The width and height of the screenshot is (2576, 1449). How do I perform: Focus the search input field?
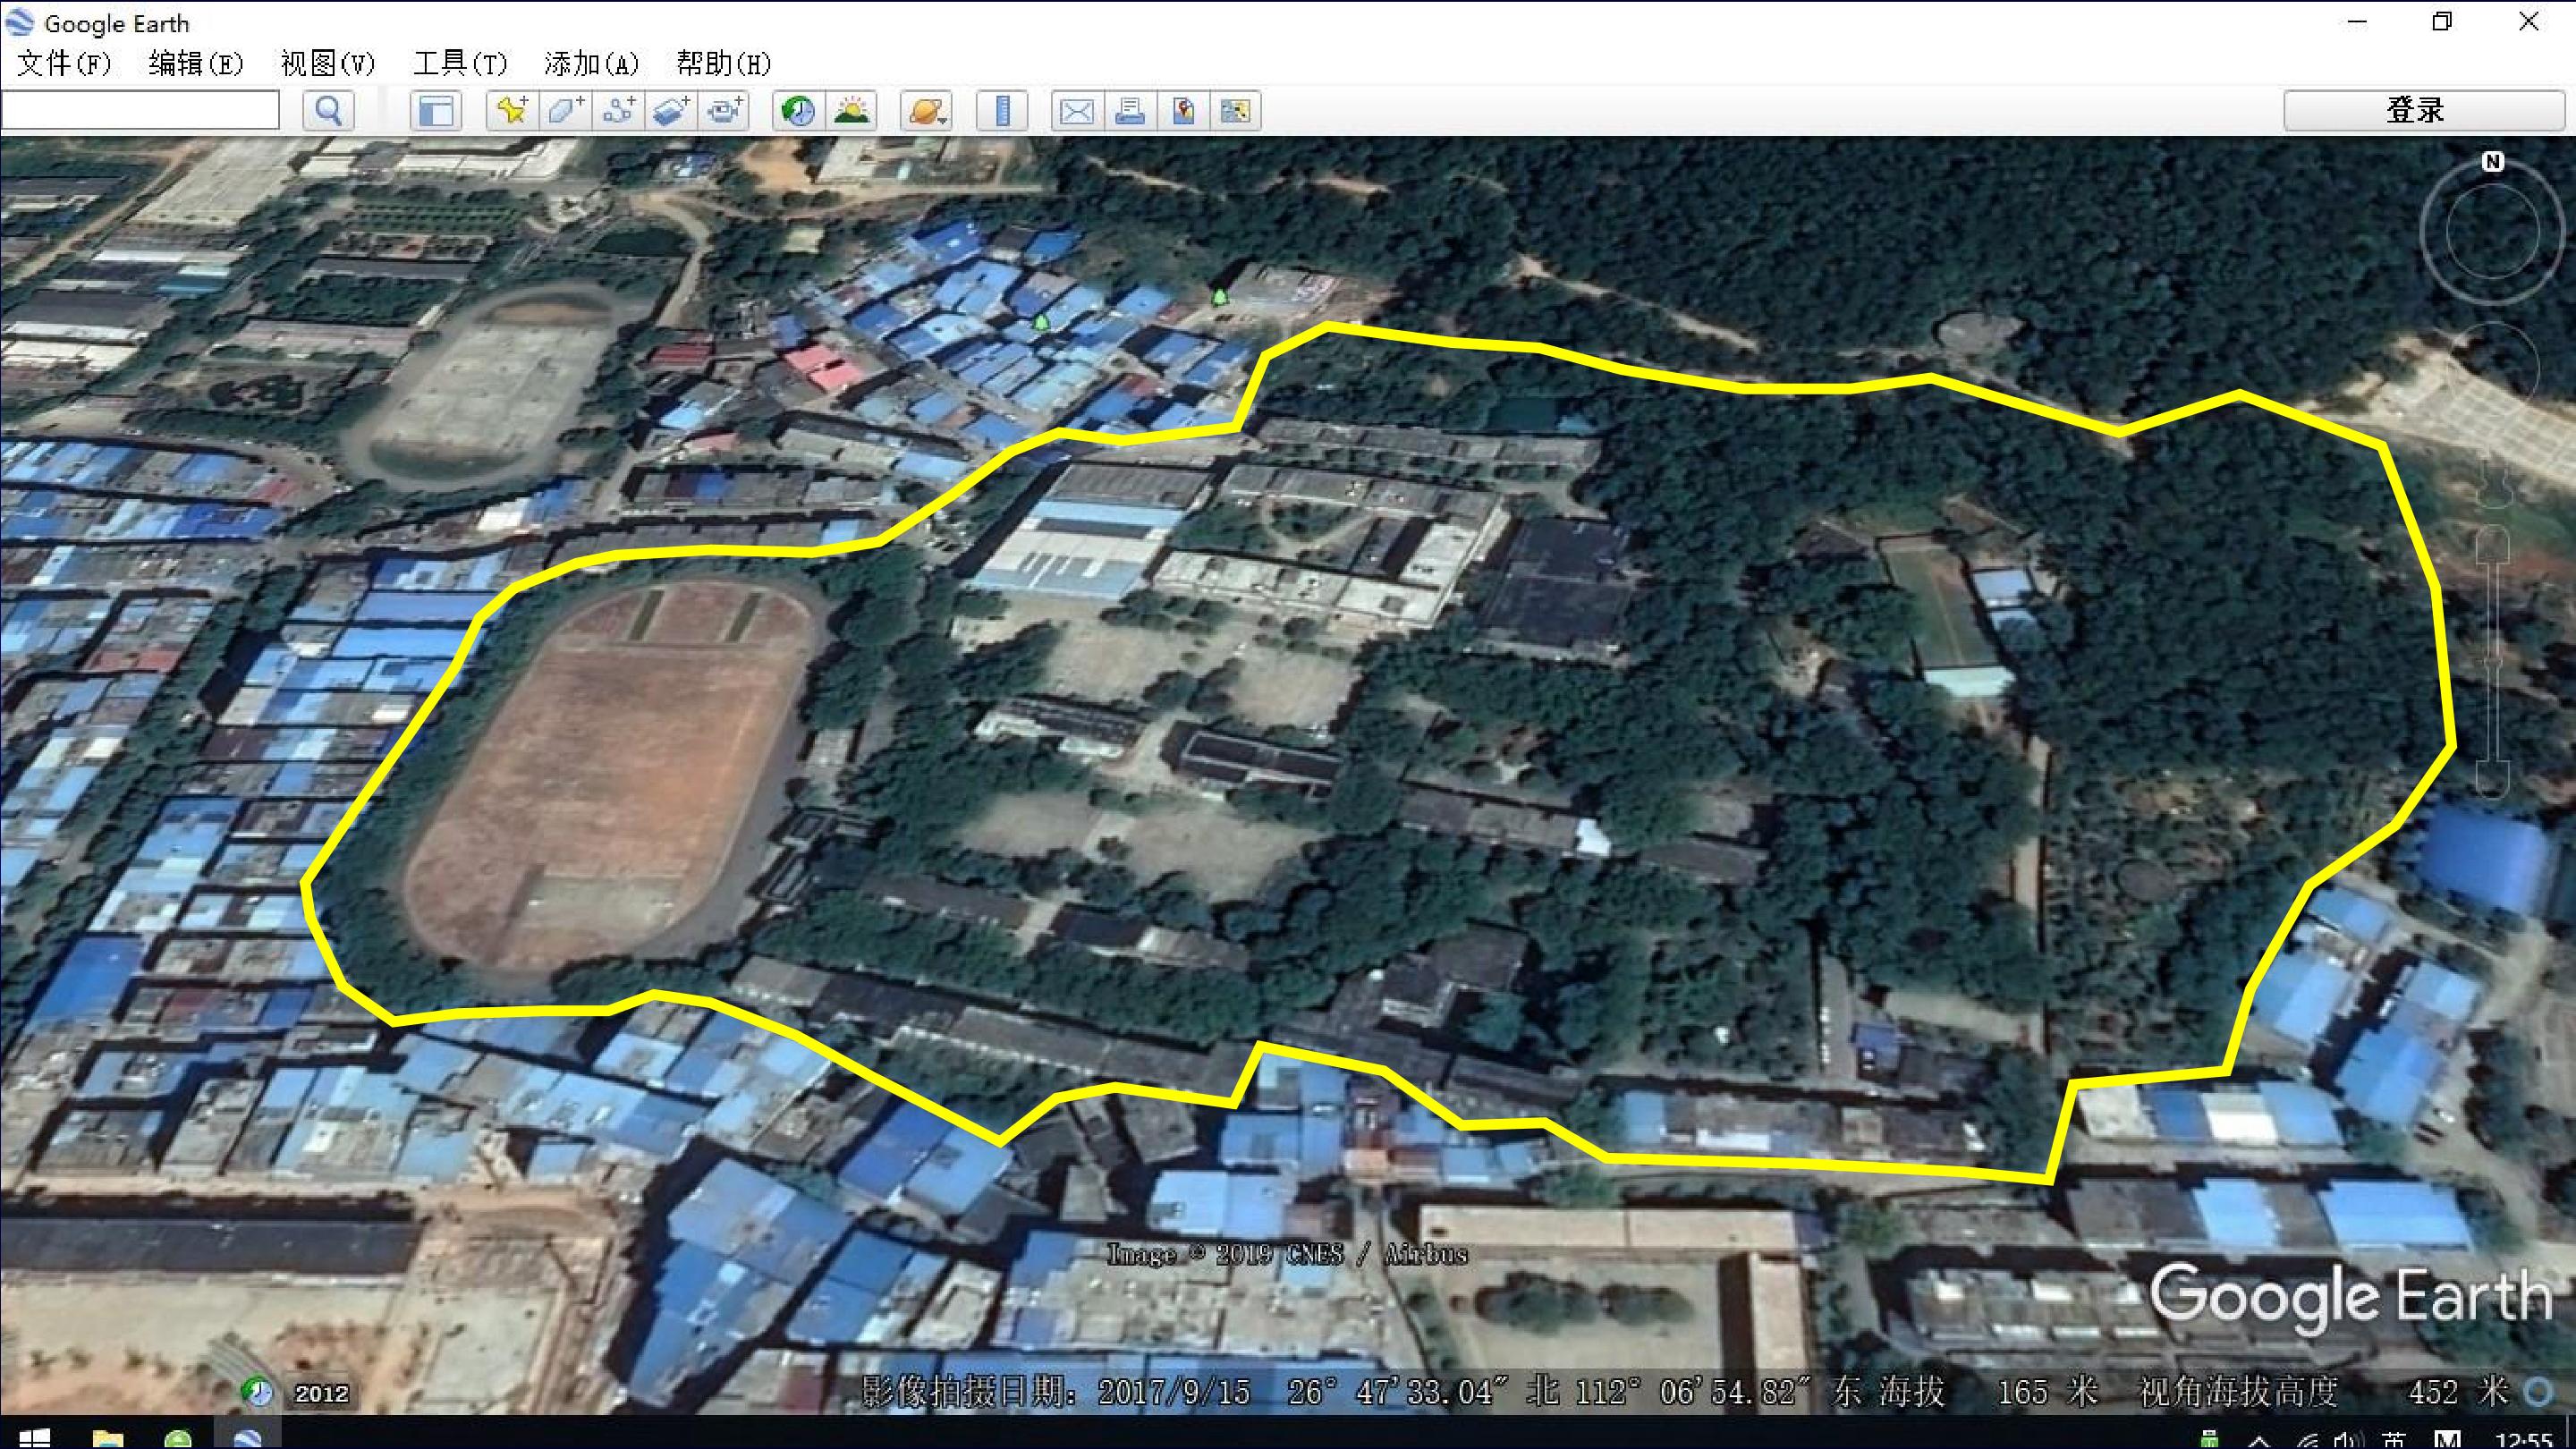pyautogui.click(x=140, y=110)
